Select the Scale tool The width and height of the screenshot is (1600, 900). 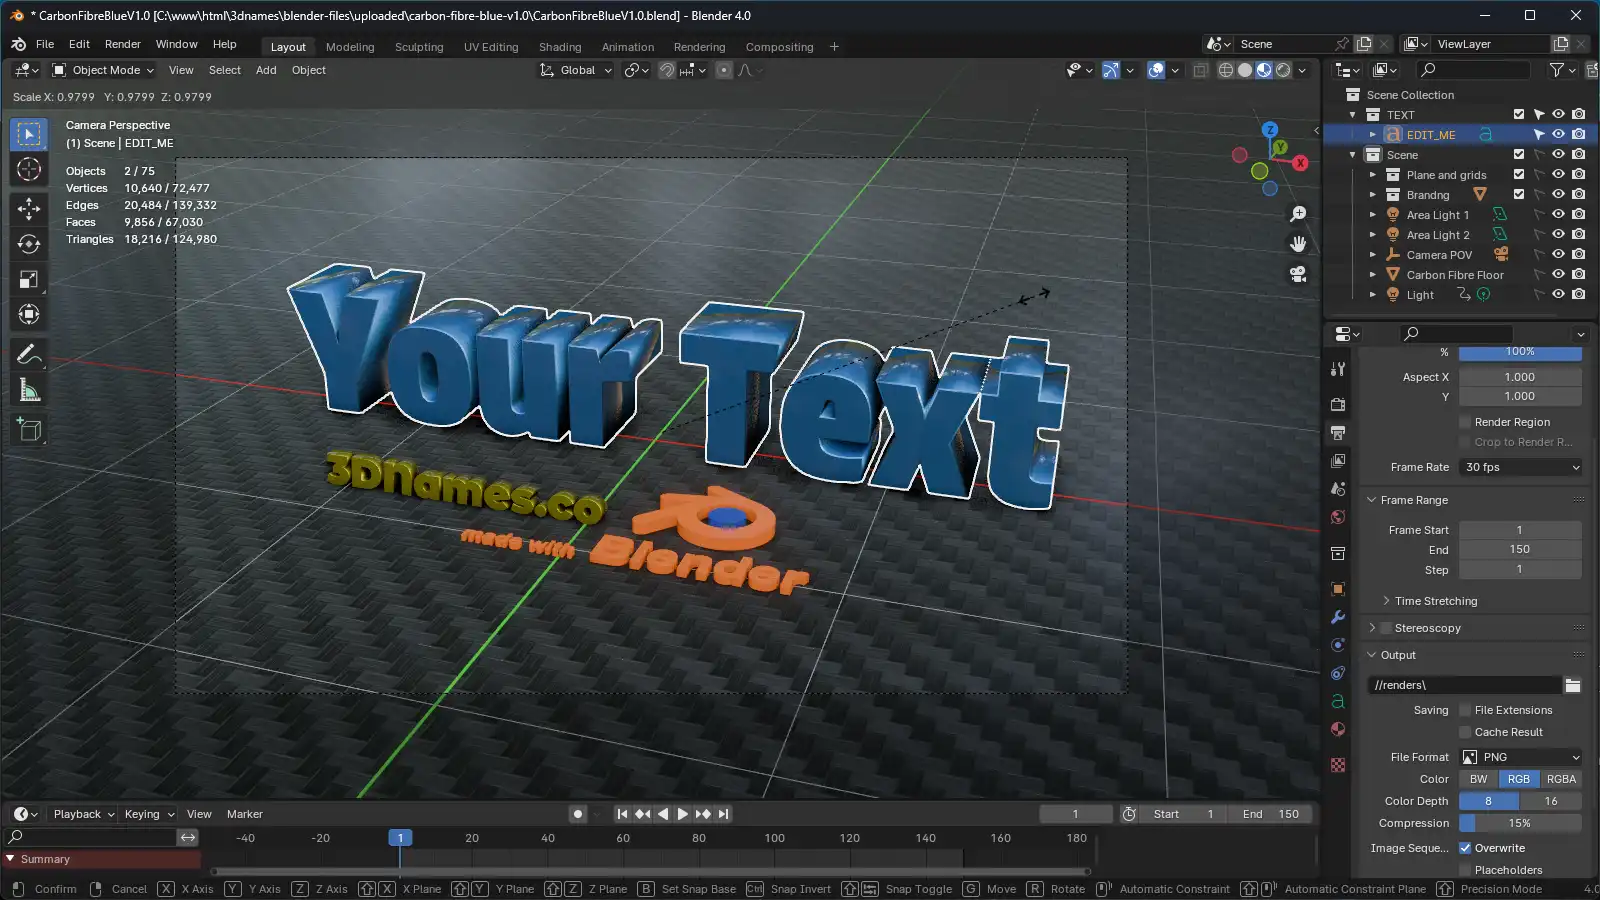point(29,280)
